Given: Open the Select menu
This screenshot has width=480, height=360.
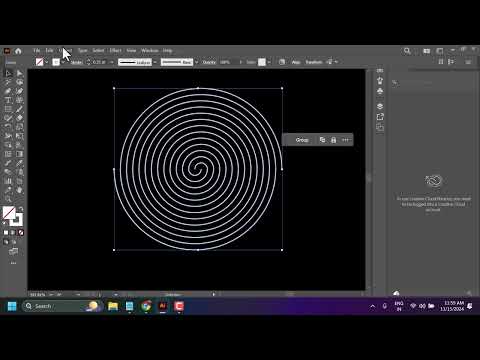Looking at the screenshot, I should tap(98, 51).
